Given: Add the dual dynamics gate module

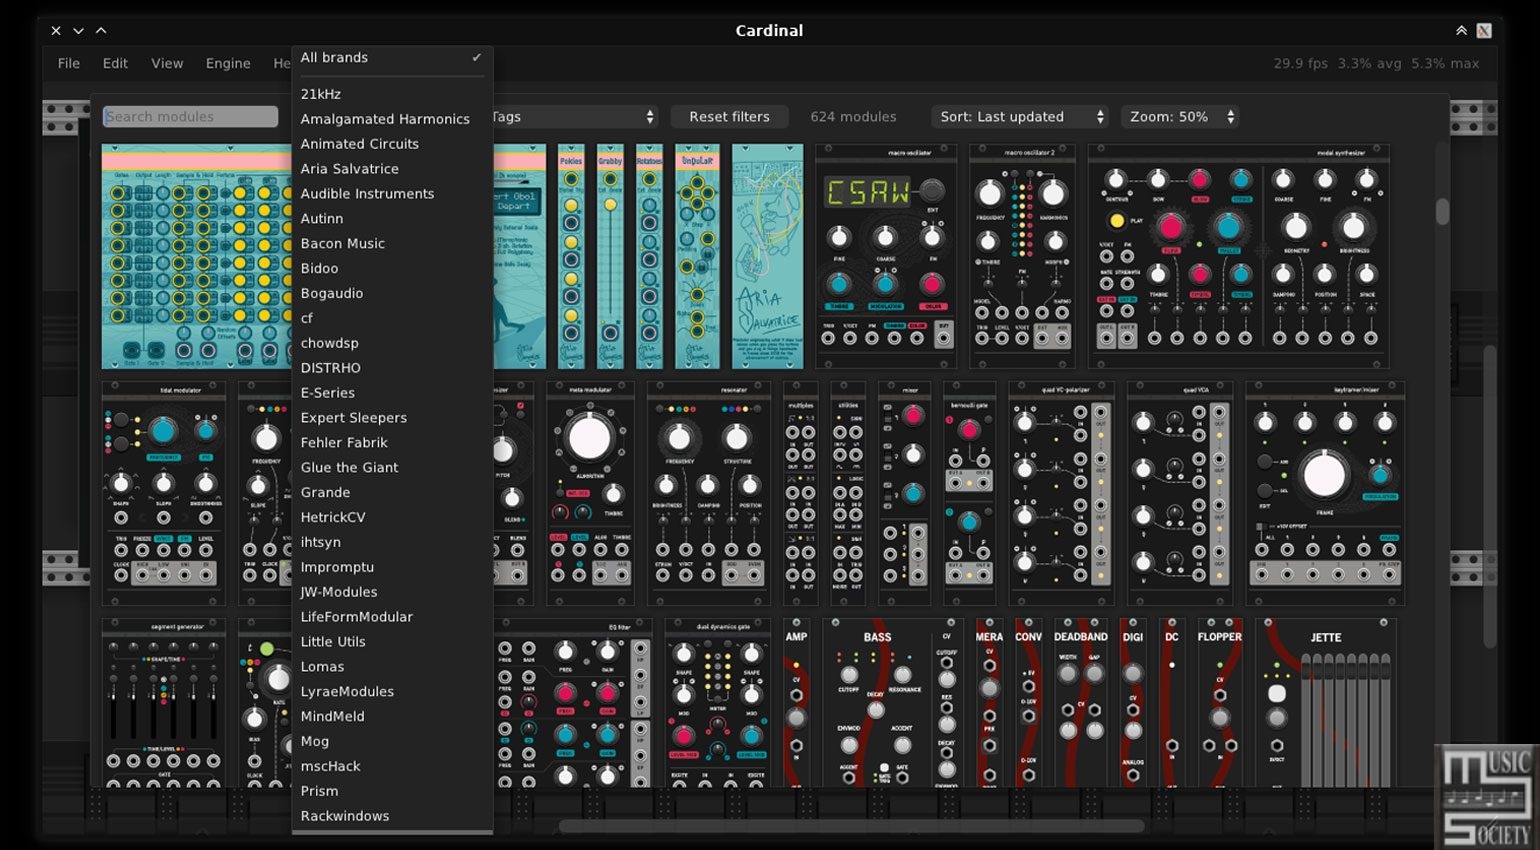Looking at the screenshot, I should coord(718,703).
